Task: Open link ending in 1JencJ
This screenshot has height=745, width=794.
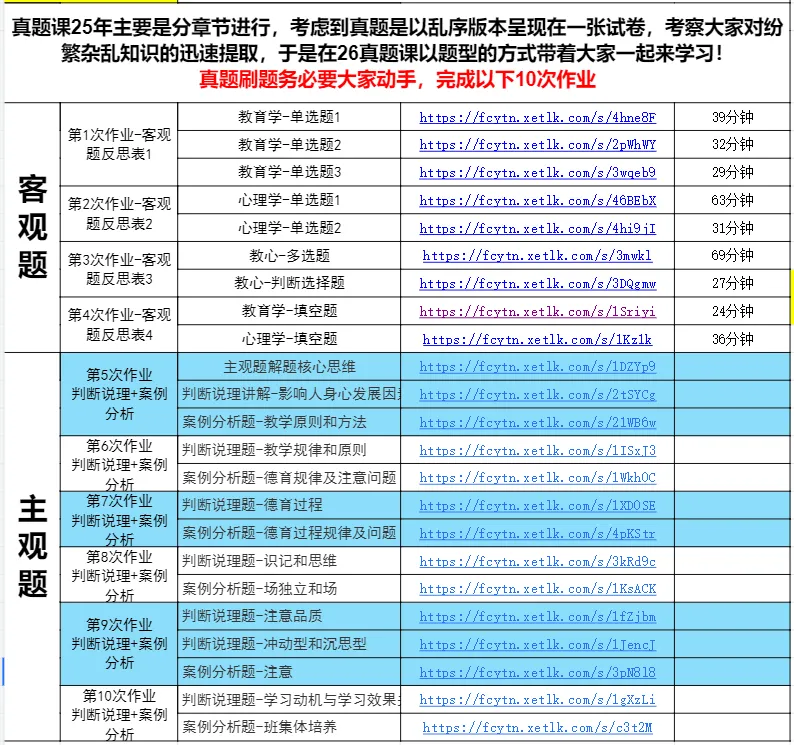Action: tap(537, 644)
